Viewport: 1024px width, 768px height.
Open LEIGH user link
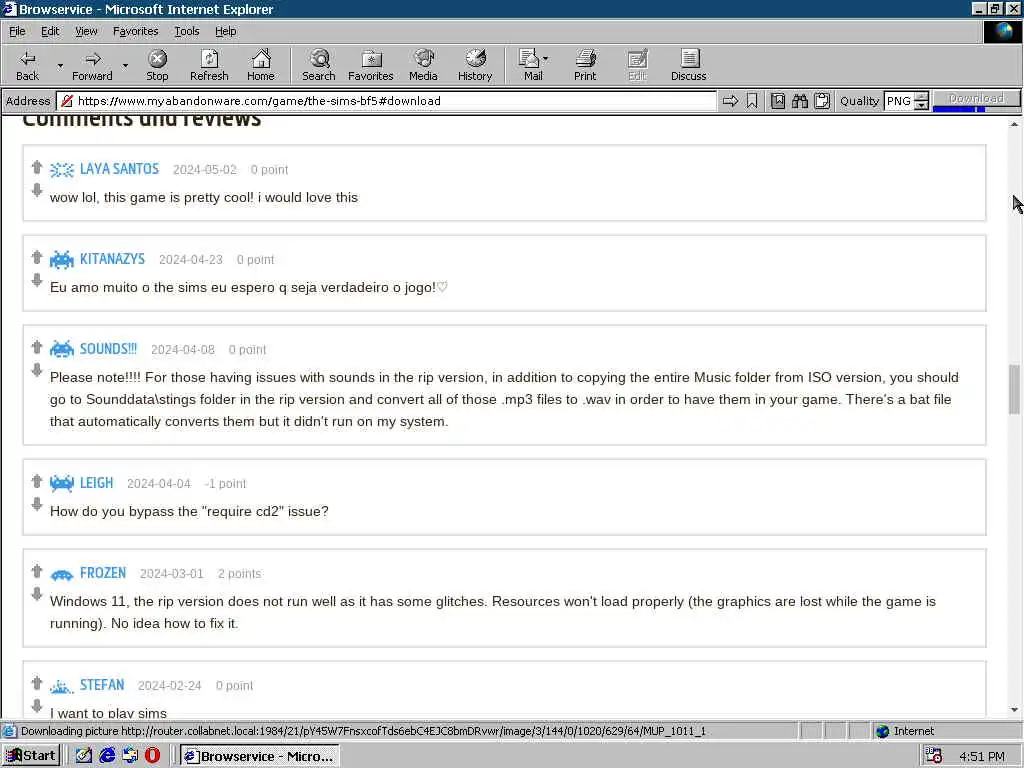coord(96,483)
